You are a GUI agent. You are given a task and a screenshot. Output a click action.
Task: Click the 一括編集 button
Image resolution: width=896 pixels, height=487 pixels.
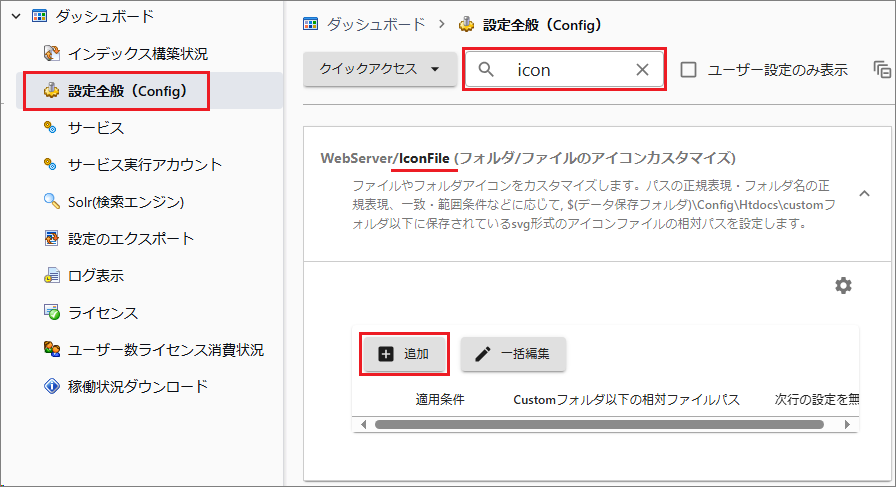click(514, 354)
